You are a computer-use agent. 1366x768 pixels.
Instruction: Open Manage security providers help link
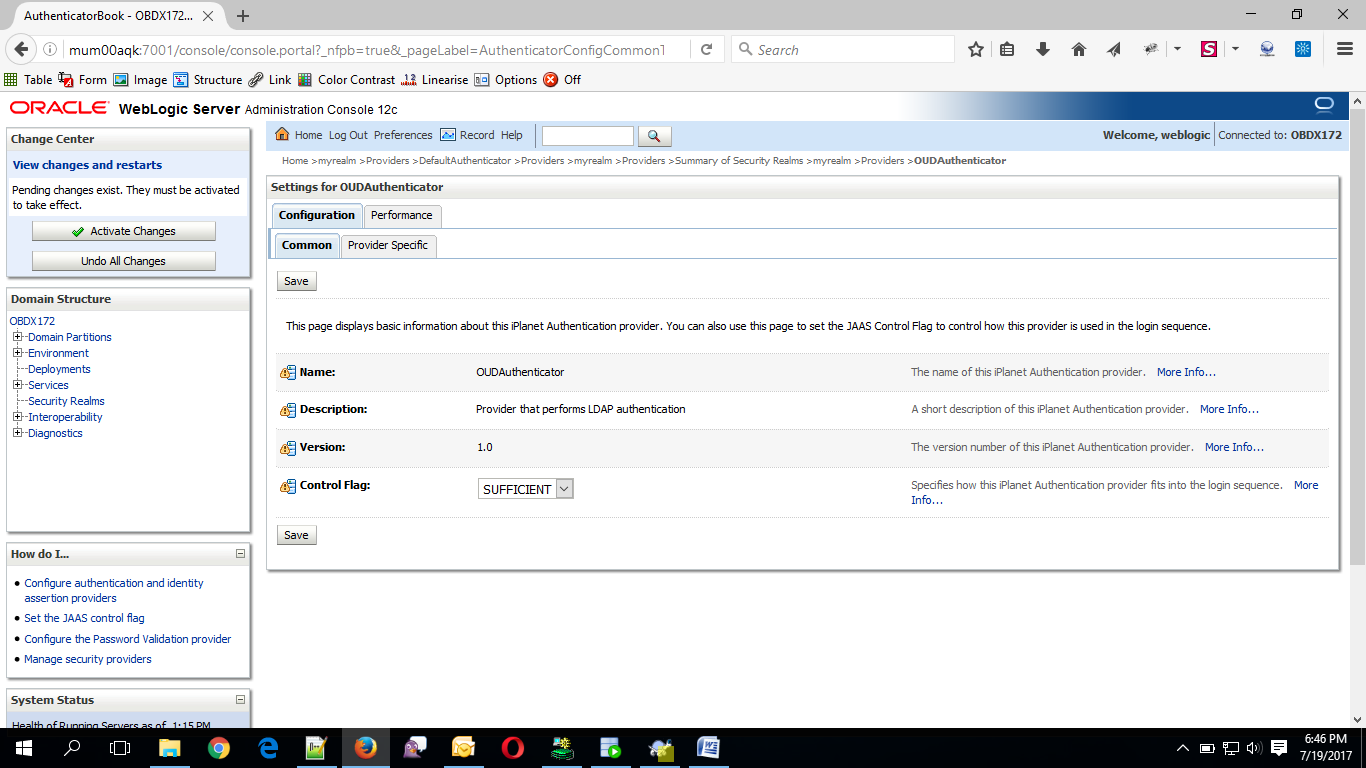[88, 659]
